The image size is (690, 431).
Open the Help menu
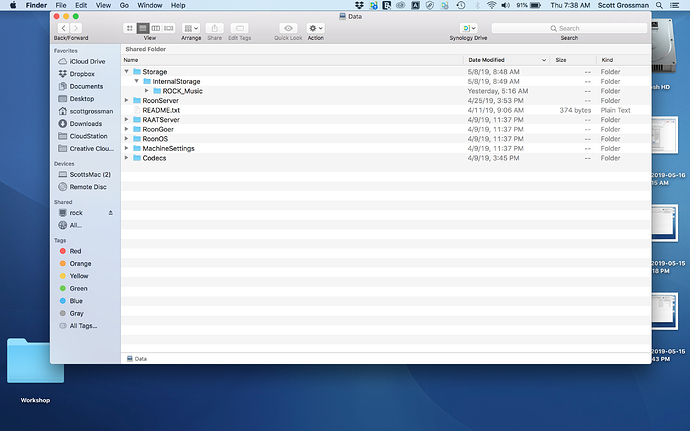[178, 5]
